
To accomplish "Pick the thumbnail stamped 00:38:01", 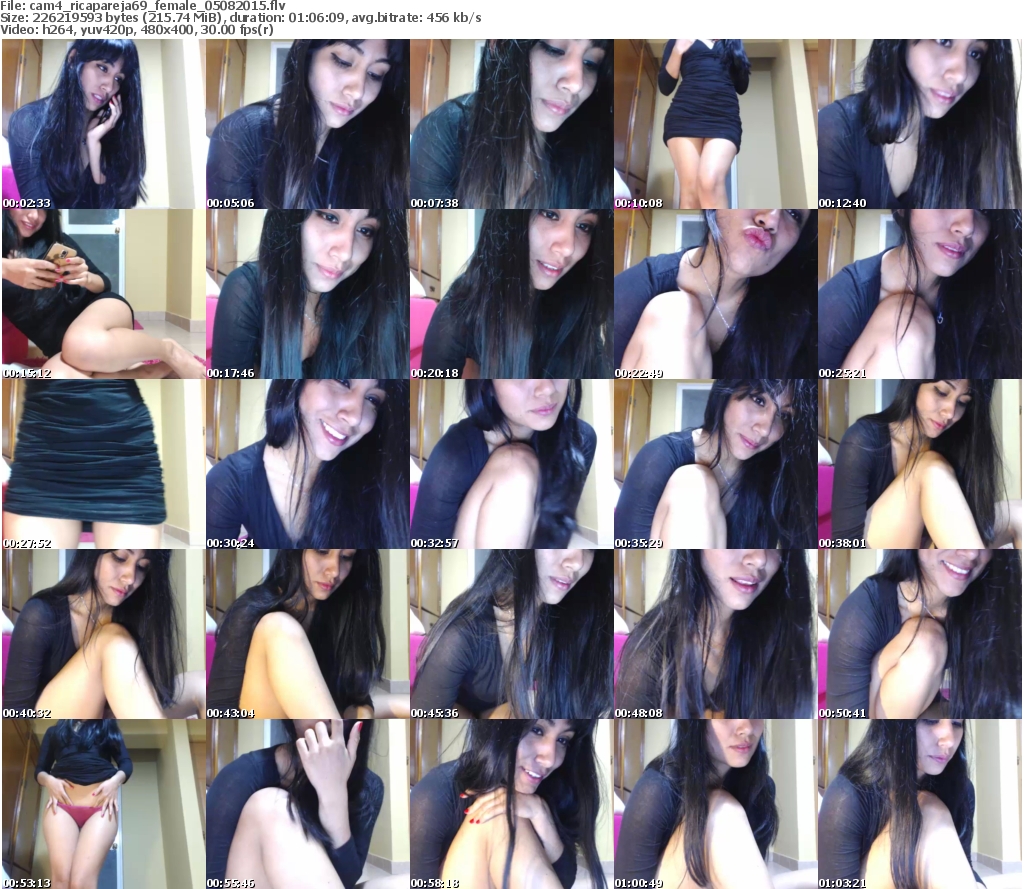I will click(x=920, y=464).
